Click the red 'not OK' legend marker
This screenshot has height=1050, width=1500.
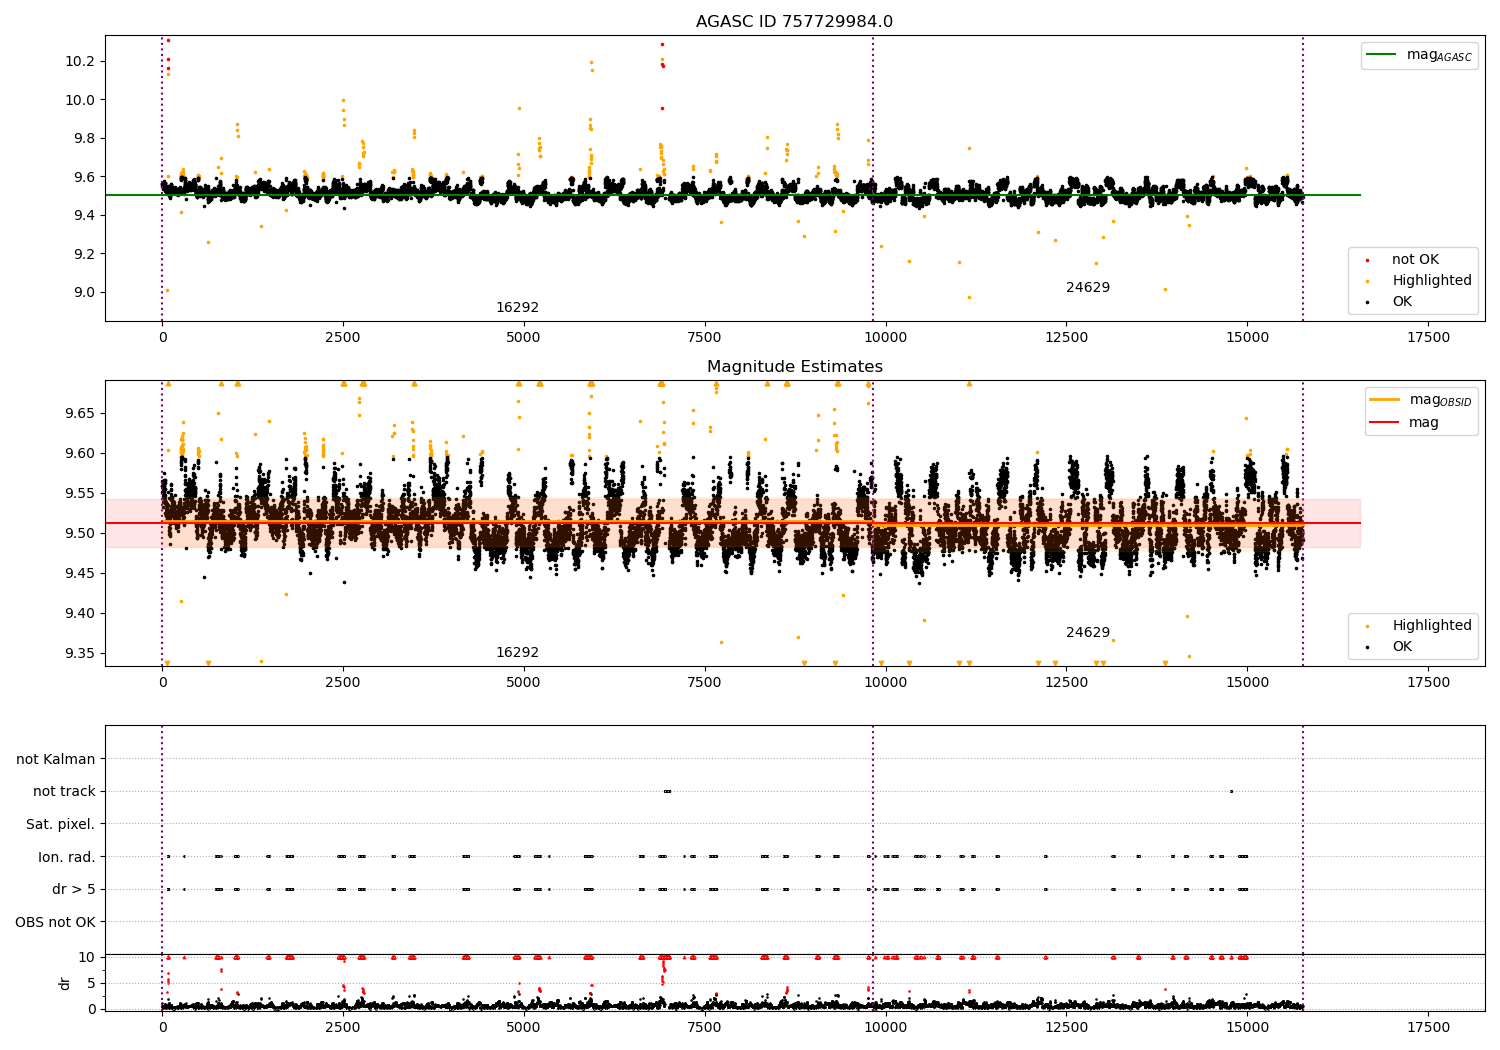[x=1367, y=260]
